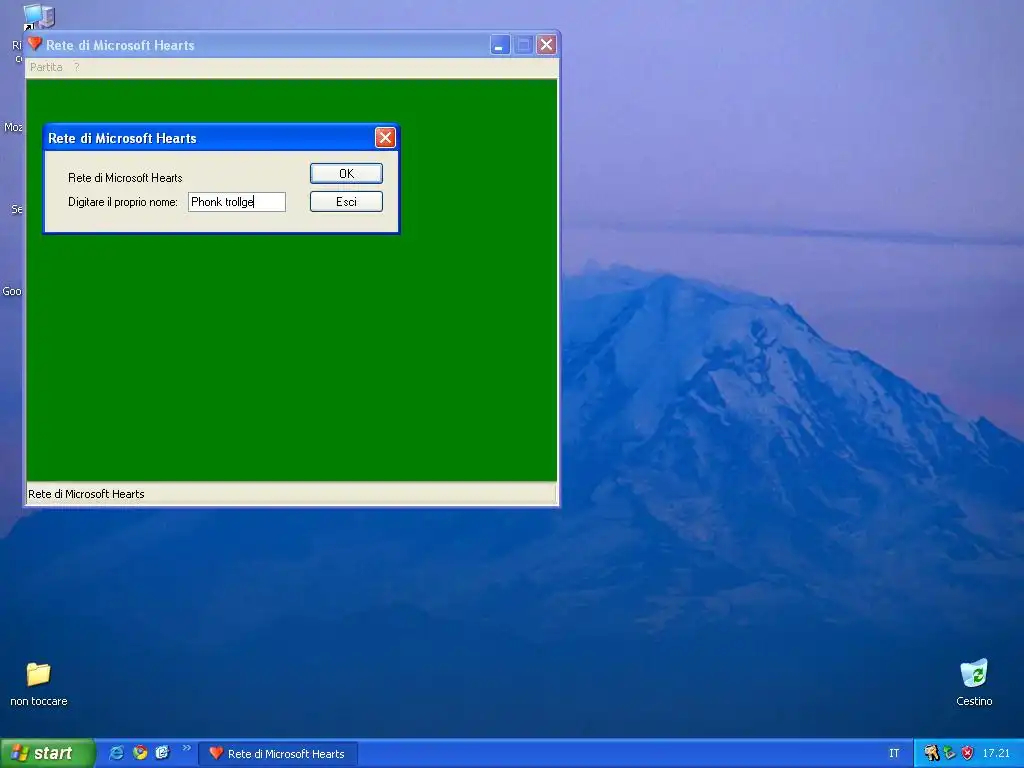The image size is (1024, 768).
Task: Close the Rete di Microsoft Hearts dialog
Action: [x=385, y=138]
